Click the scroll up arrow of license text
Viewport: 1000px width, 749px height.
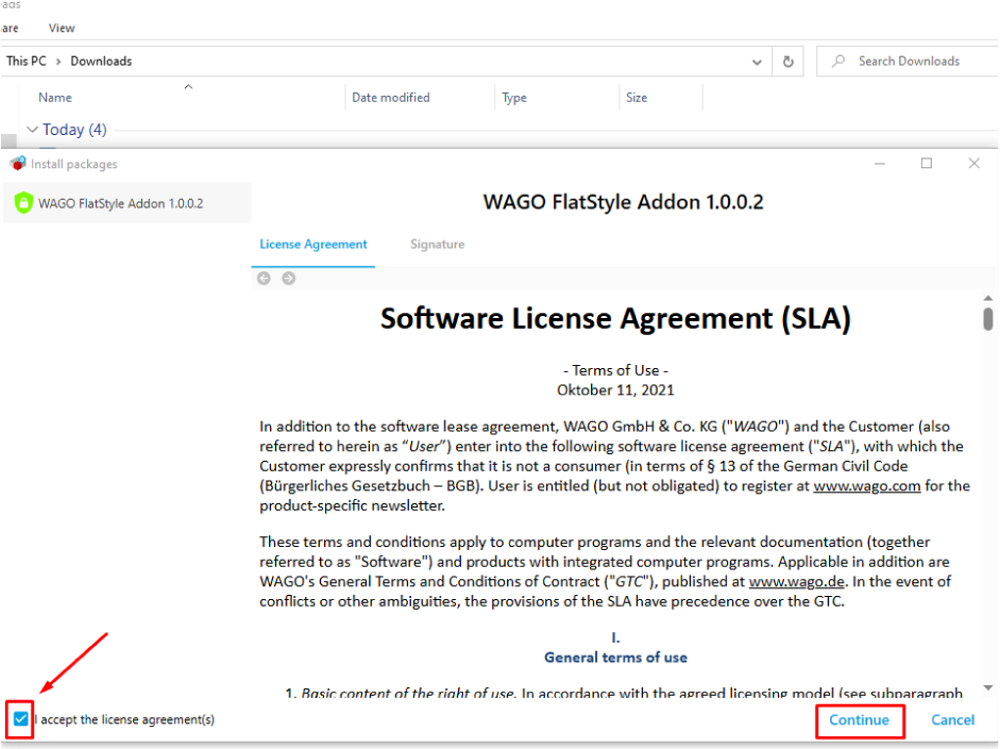(x=988, y=298)
